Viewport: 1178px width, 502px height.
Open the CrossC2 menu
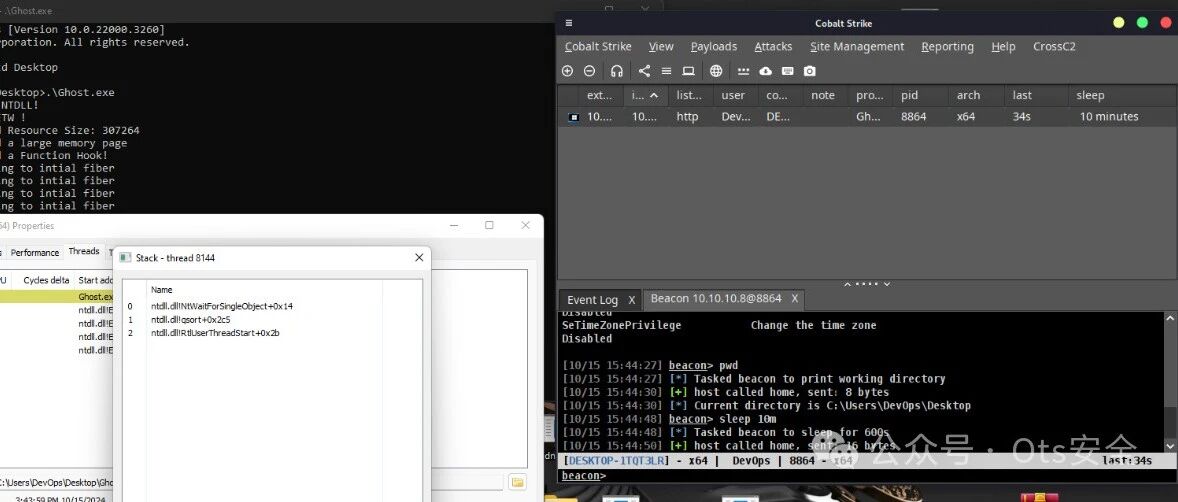point(1054,47)
